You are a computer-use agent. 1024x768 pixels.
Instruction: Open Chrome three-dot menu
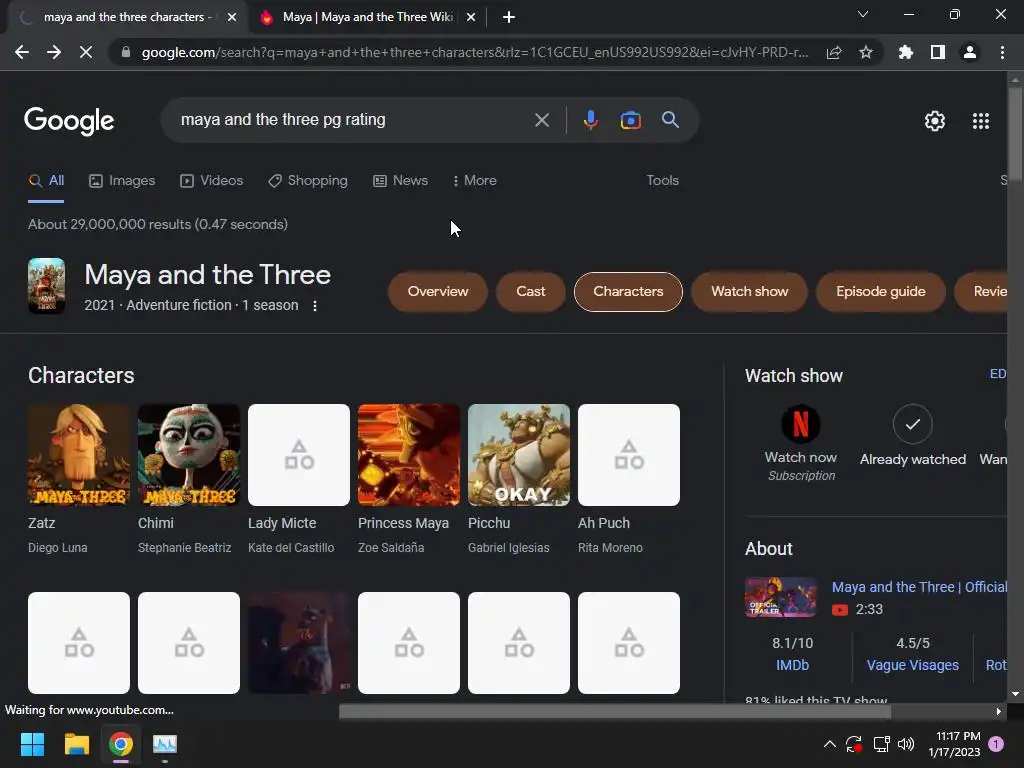tap(1002, 52)
